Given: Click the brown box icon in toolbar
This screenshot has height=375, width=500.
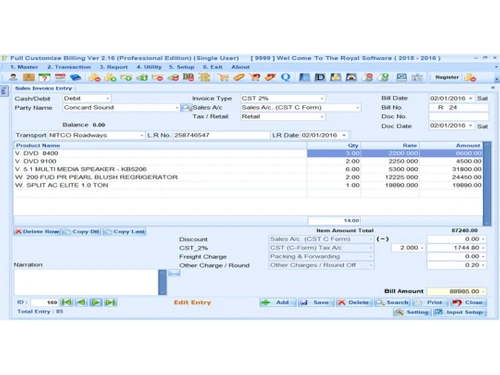Looking at the screenshot, I should (x=29, y=77).
